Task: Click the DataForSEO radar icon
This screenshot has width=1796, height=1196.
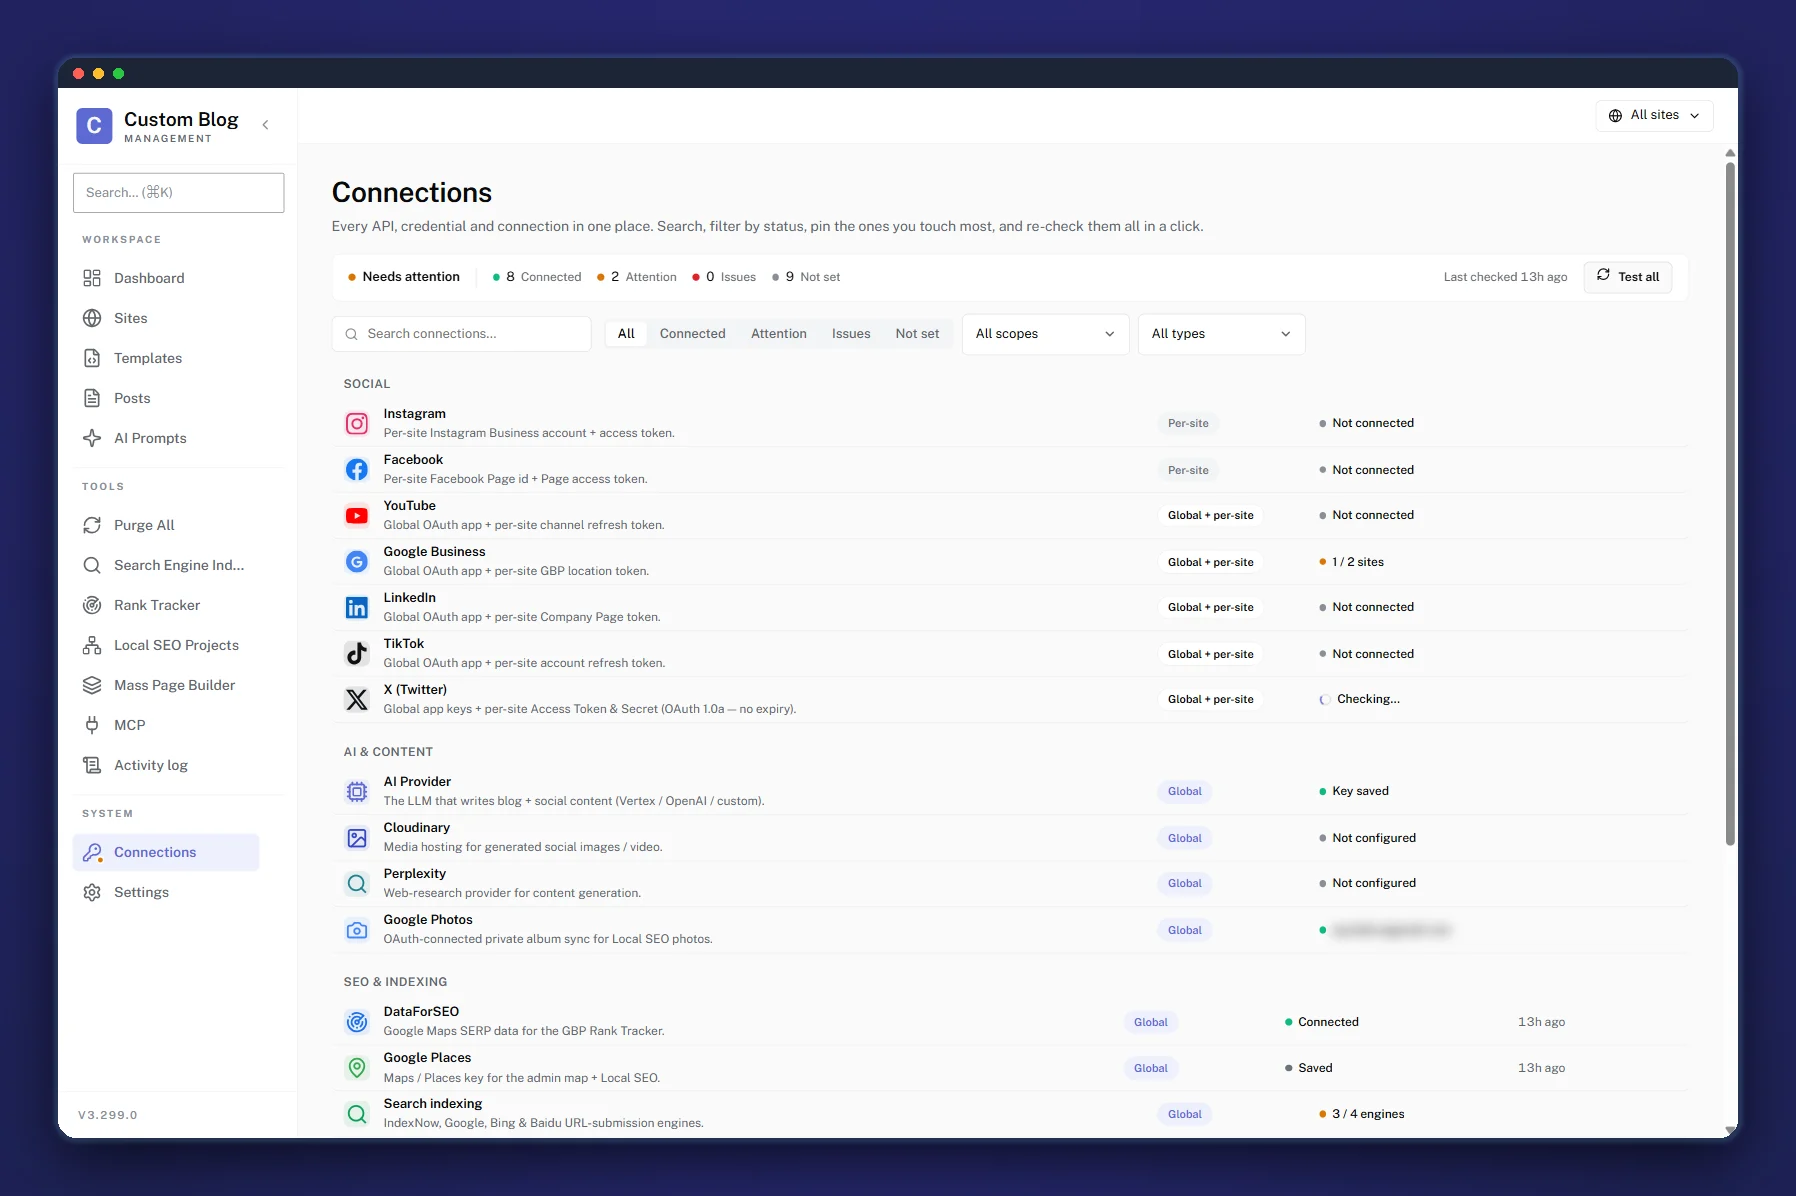Action: 357,1021
